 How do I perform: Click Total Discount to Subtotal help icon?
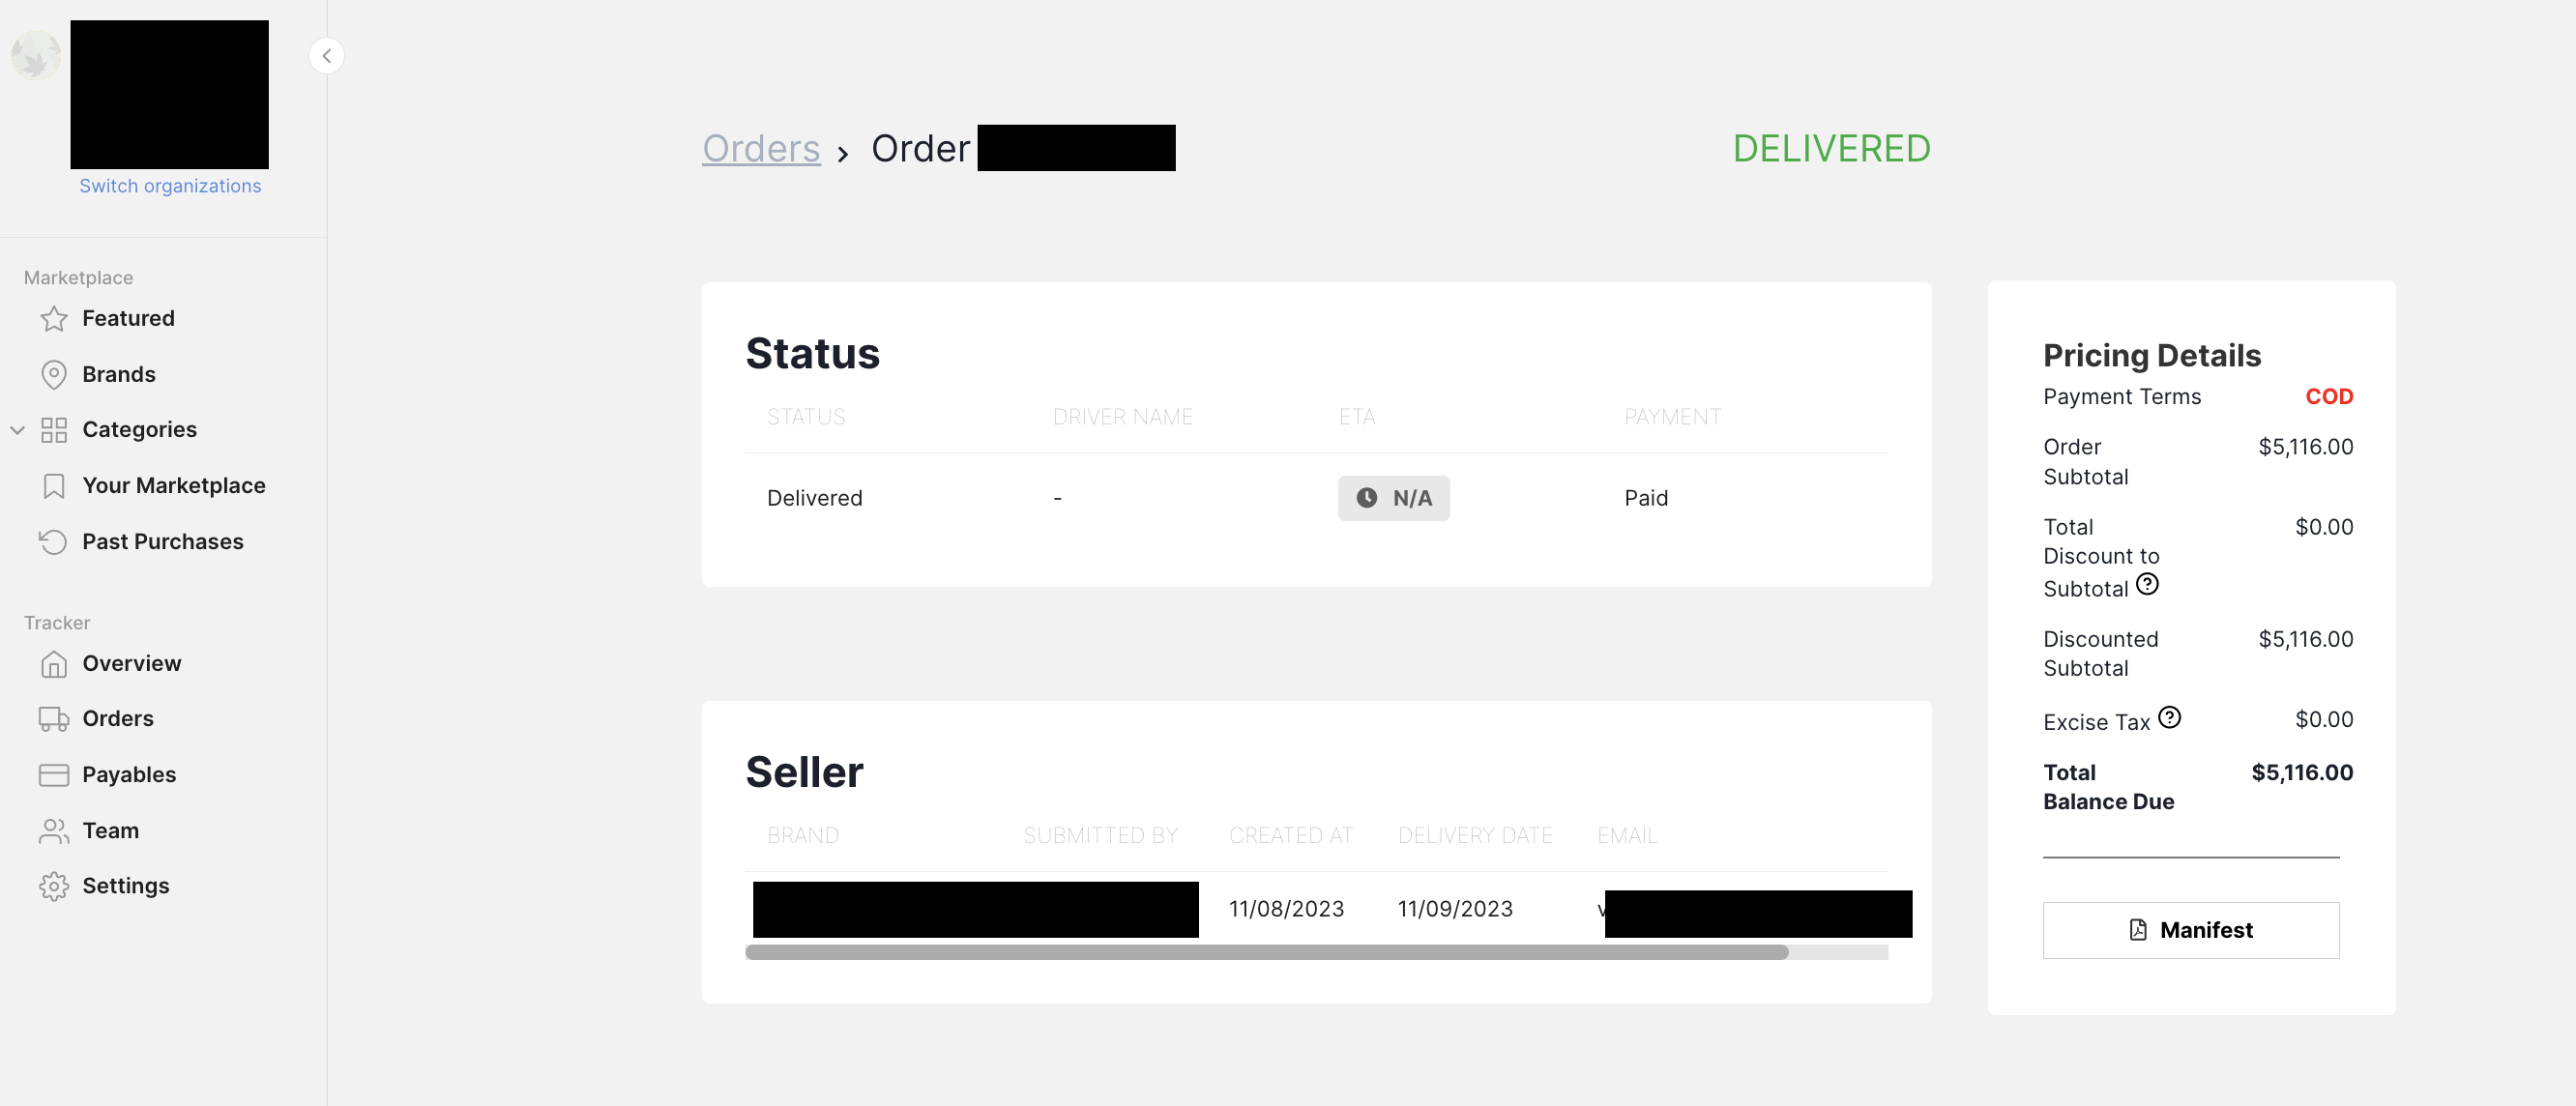point(2147,584)
